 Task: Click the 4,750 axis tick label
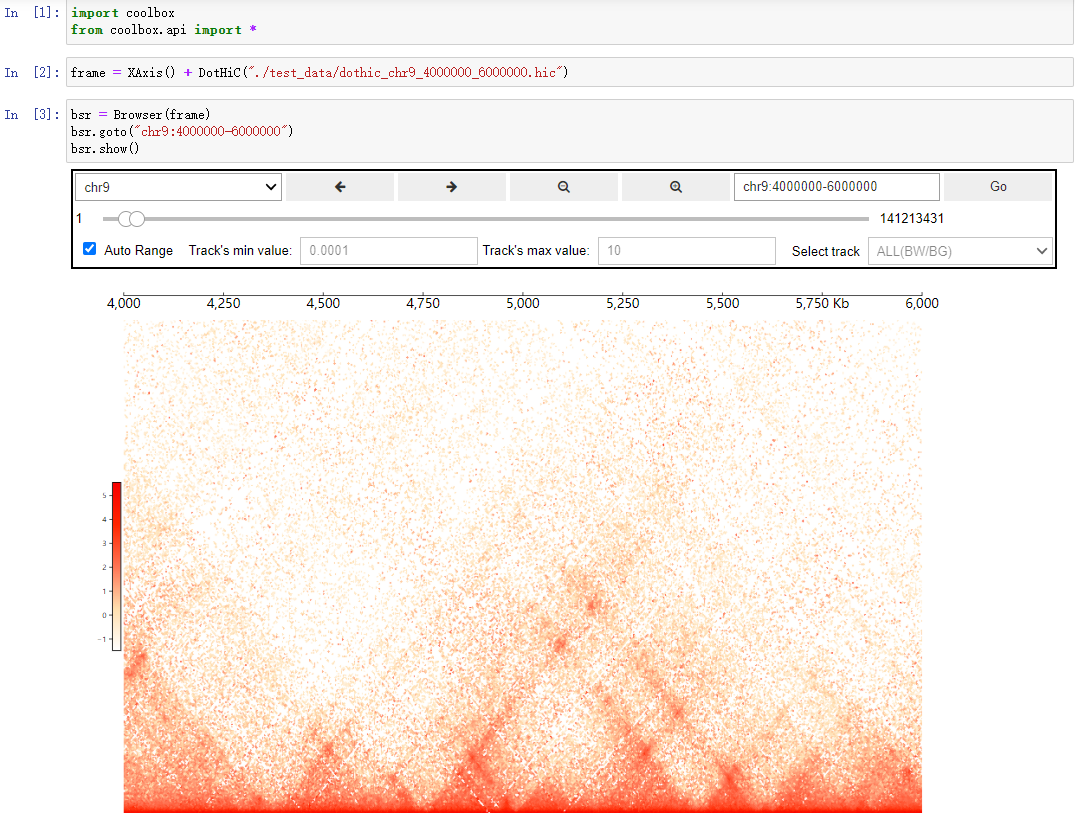point(423,303)
